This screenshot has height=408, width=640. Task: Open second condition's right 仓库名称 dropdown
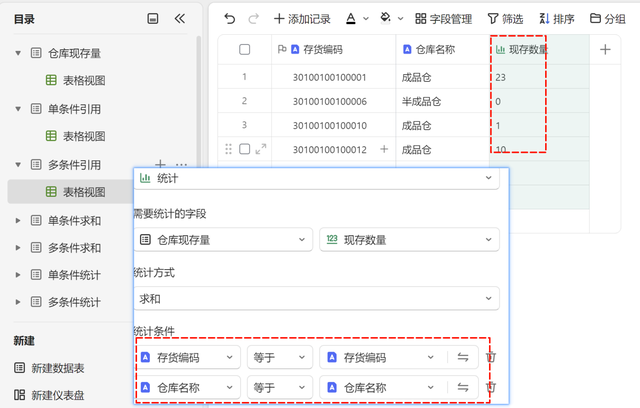click(x=381, y=387)
